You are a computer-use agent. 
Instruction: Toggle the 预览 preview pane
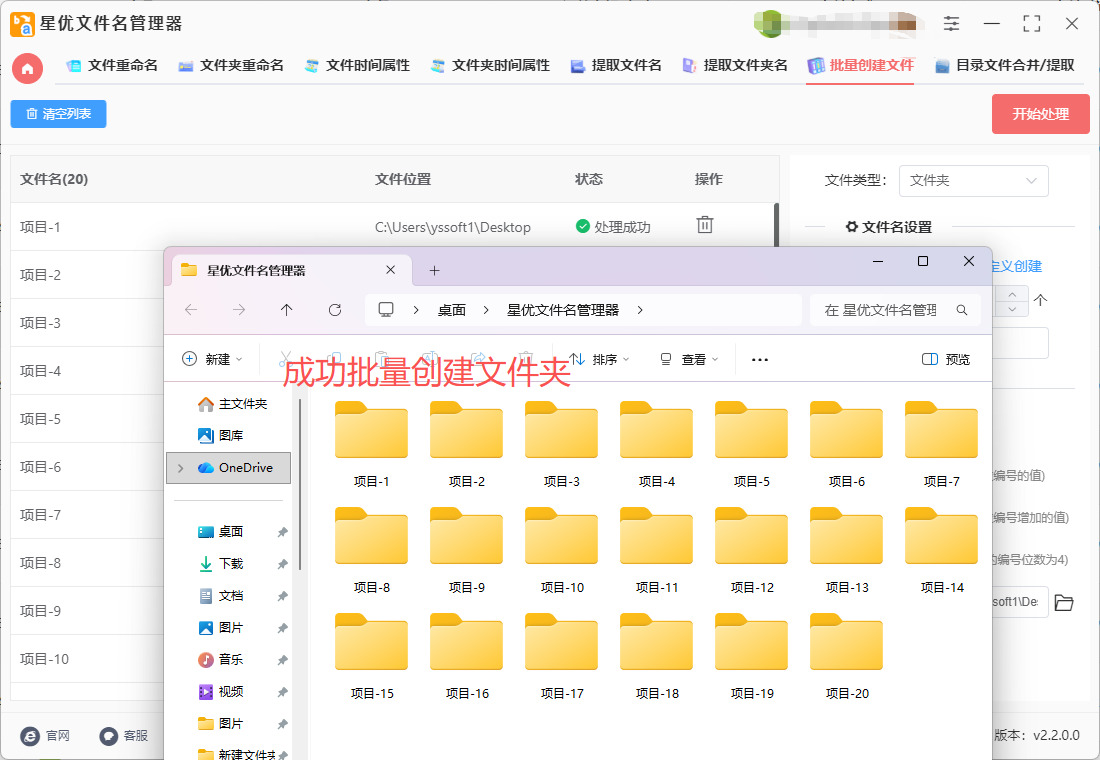(x=946, y=359)
